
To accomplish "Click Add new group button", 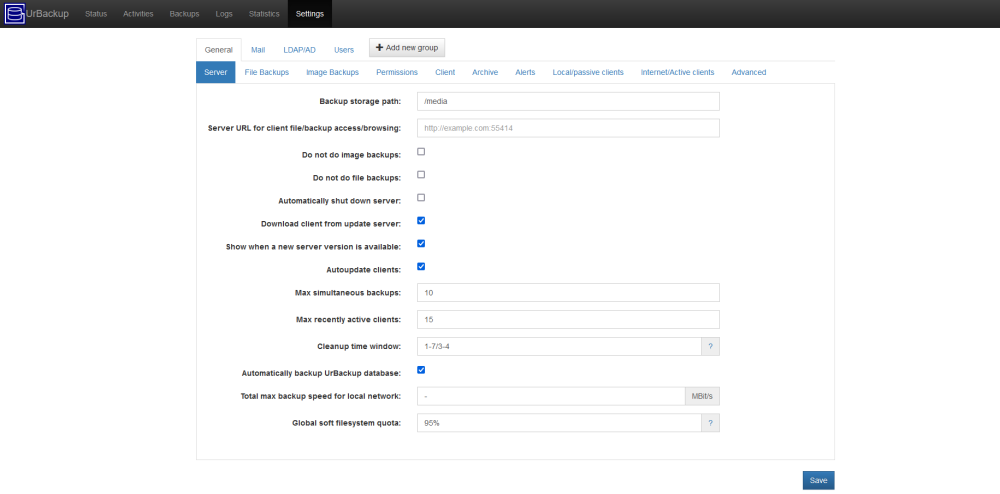I will pyautogui.click(x=407, y=48).
